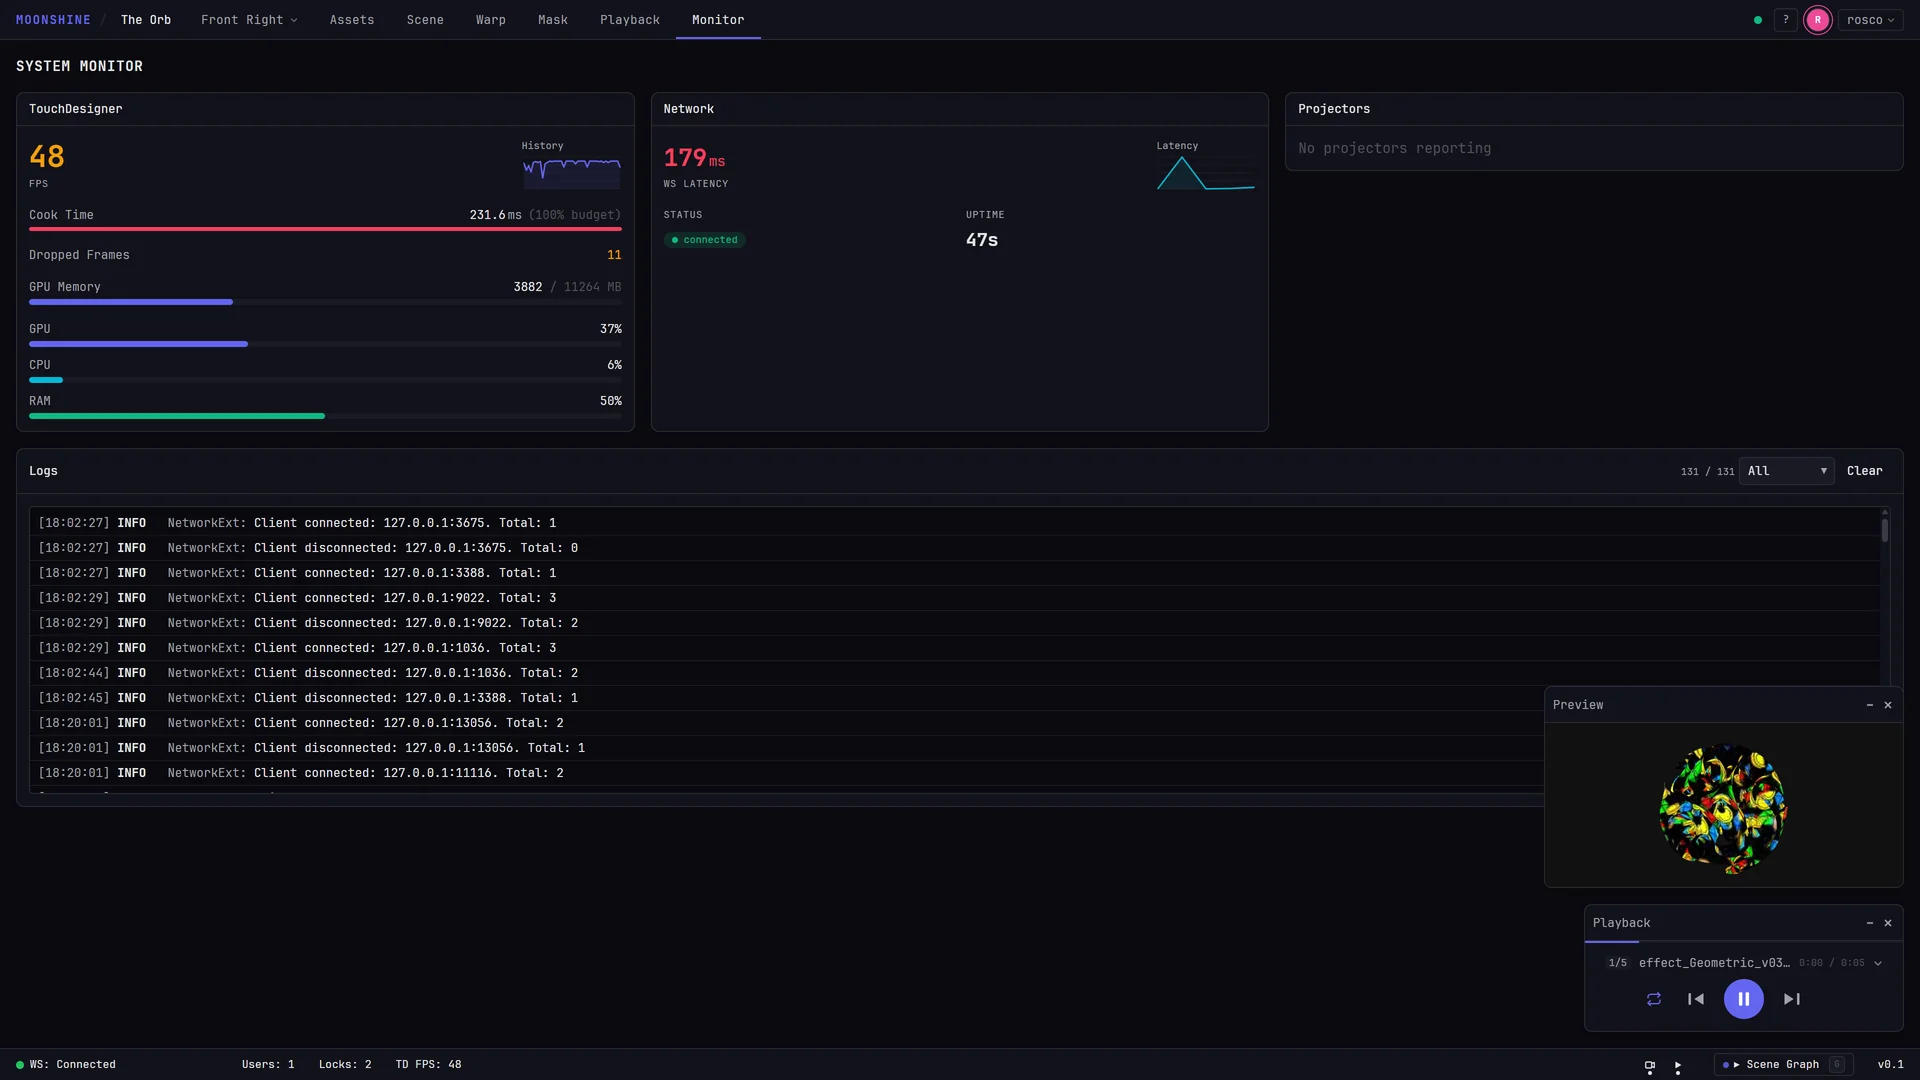Skip to next clip in Playback panel
This screenshot has height=1080, width=1920.
click(x=1792, y=999)
